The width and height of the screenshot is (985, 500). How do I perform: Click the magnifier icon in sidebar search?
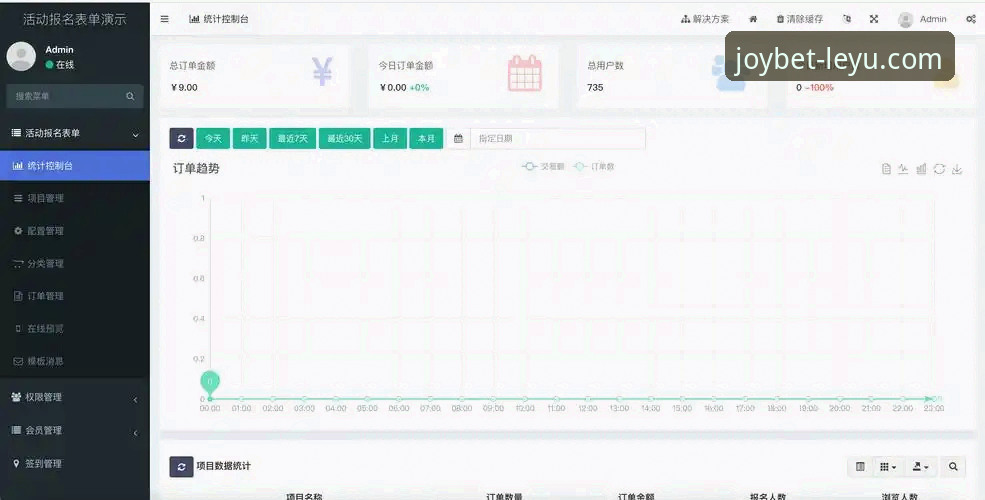(130, 96)
